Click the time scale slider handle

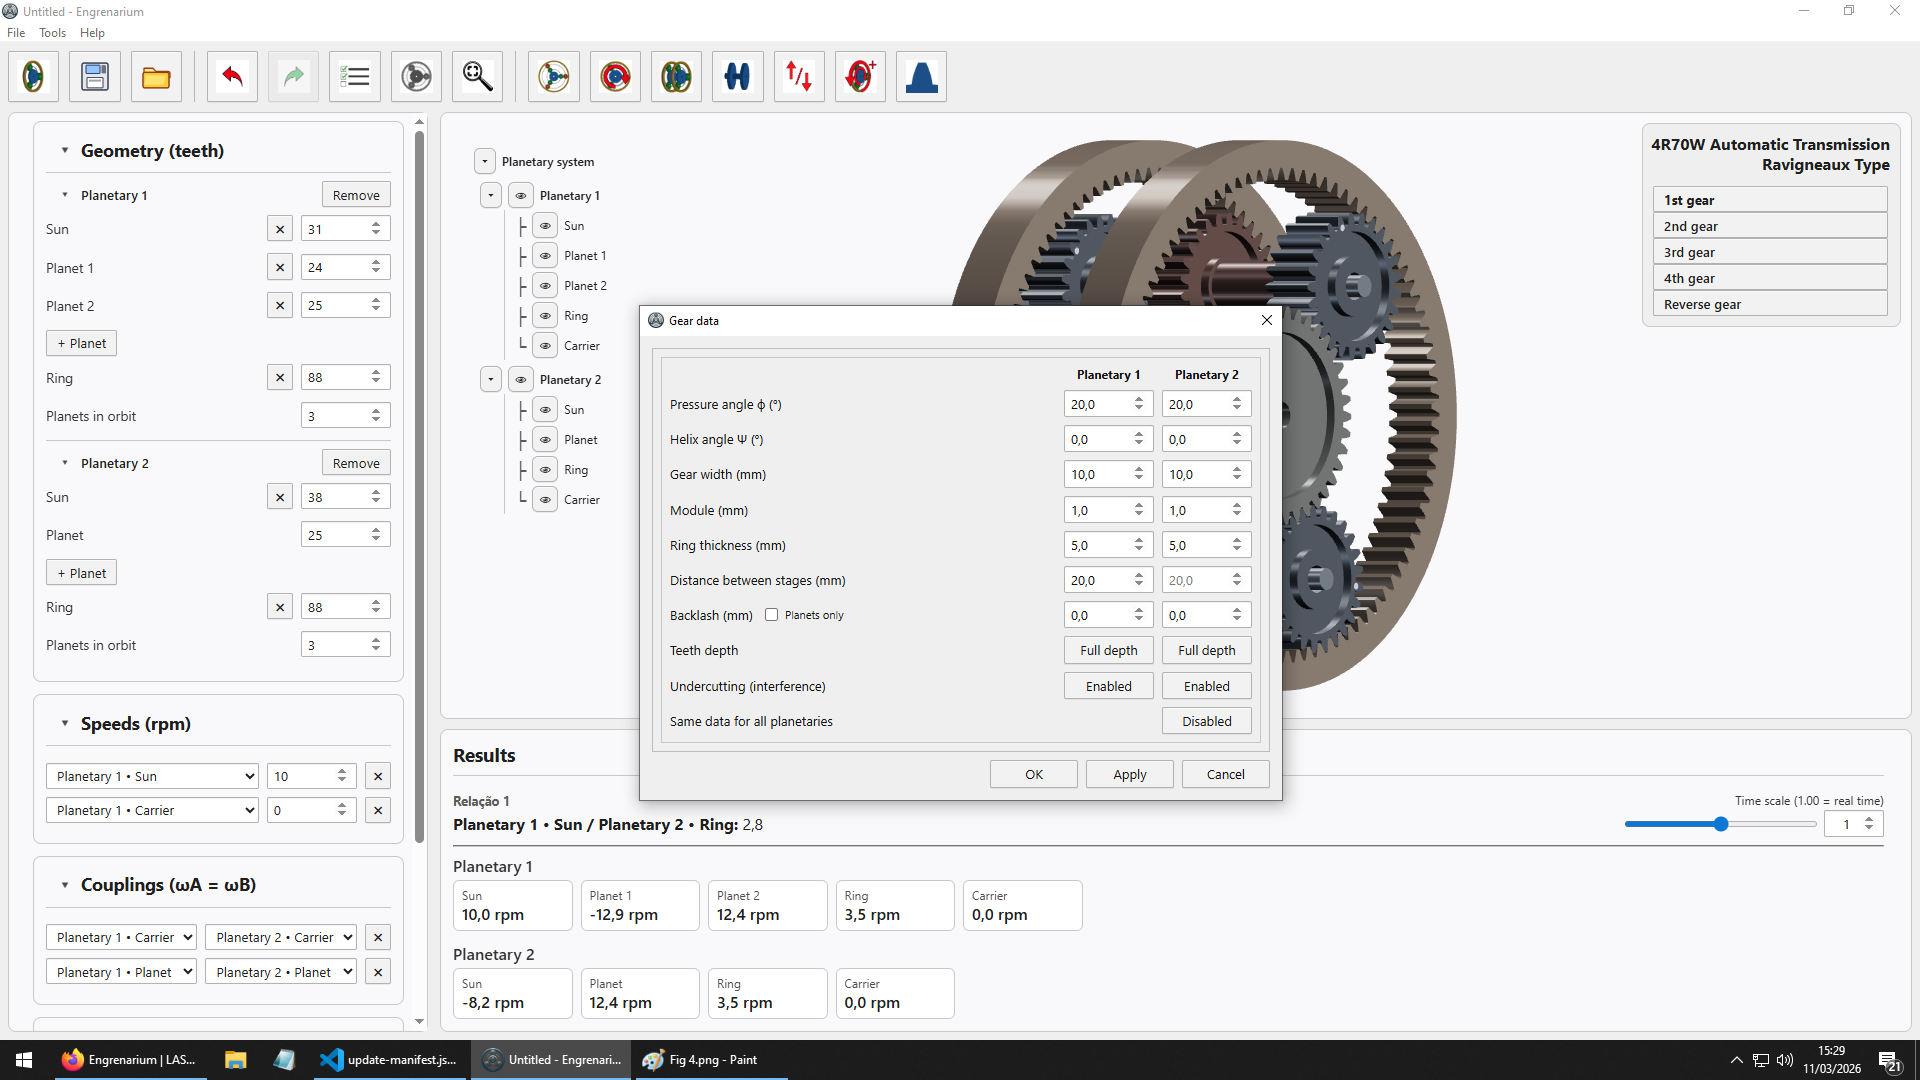(x=1720, y=824)
